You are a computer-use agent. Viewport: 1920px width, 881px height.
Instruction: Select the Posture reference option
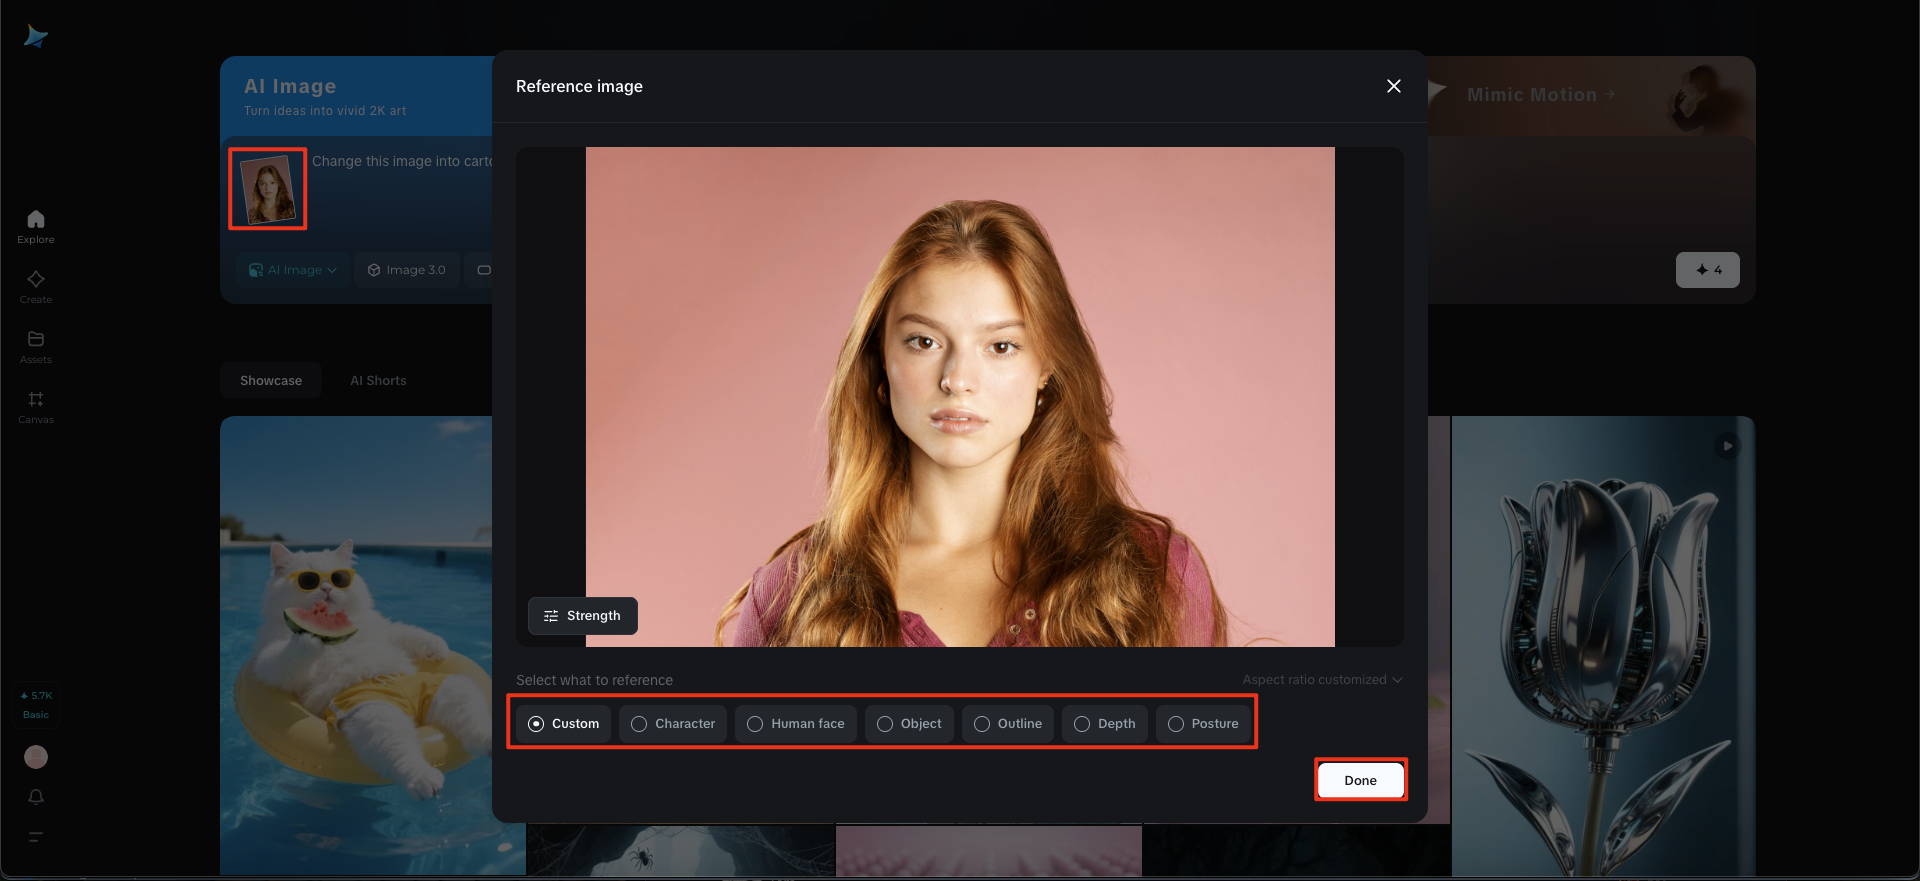tap(1203, 724)
